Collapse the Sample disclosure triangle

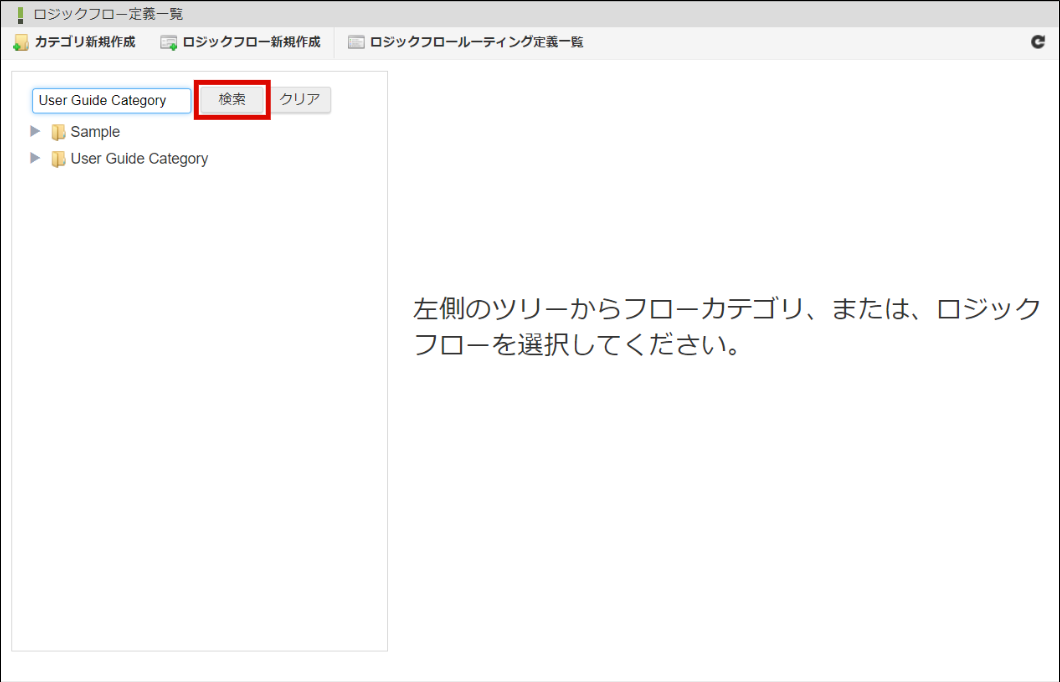click(x=36, y=131)
